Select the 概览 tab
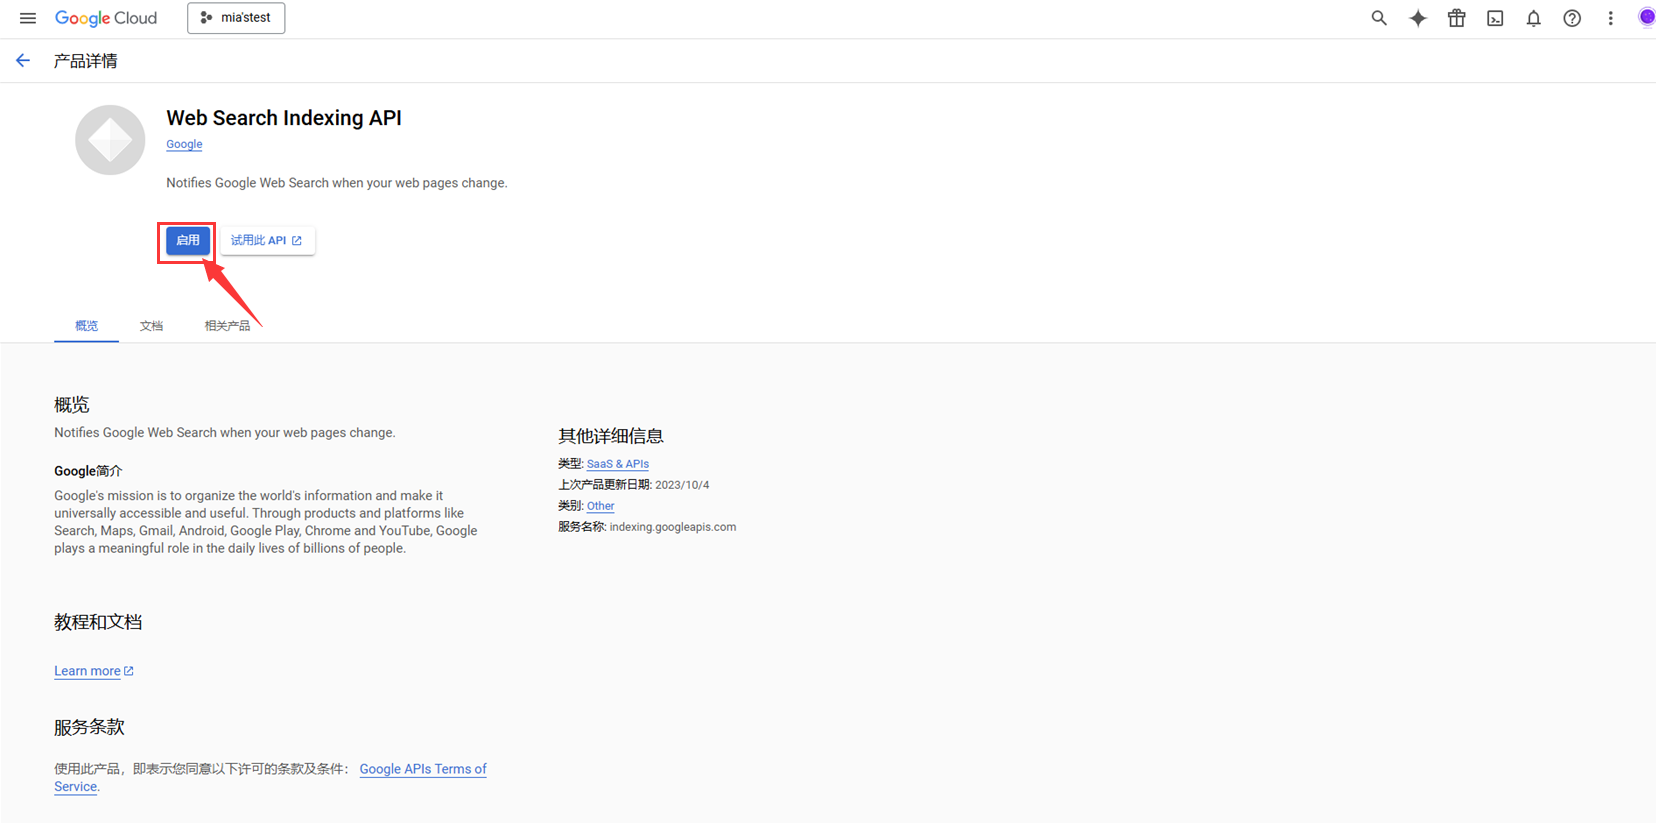This screenshot has width=1656, height=823. (x=87, y=326)
